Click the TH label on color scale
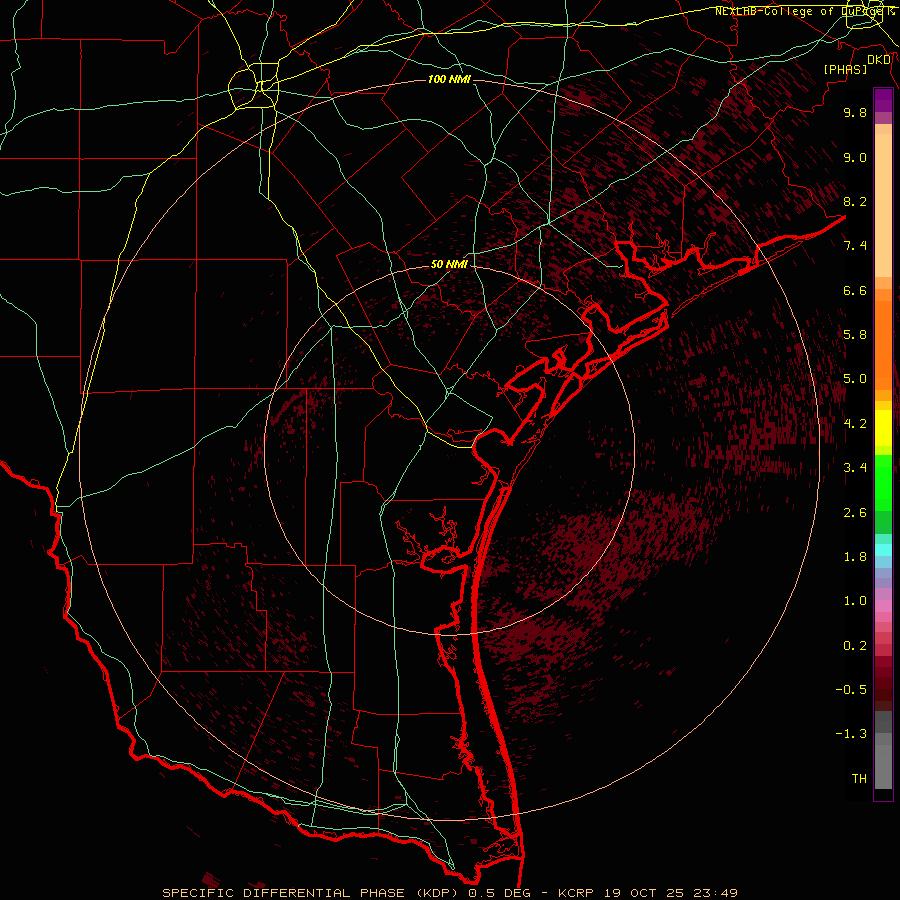This screenshot has height=900, width=900. click(859, 779)
